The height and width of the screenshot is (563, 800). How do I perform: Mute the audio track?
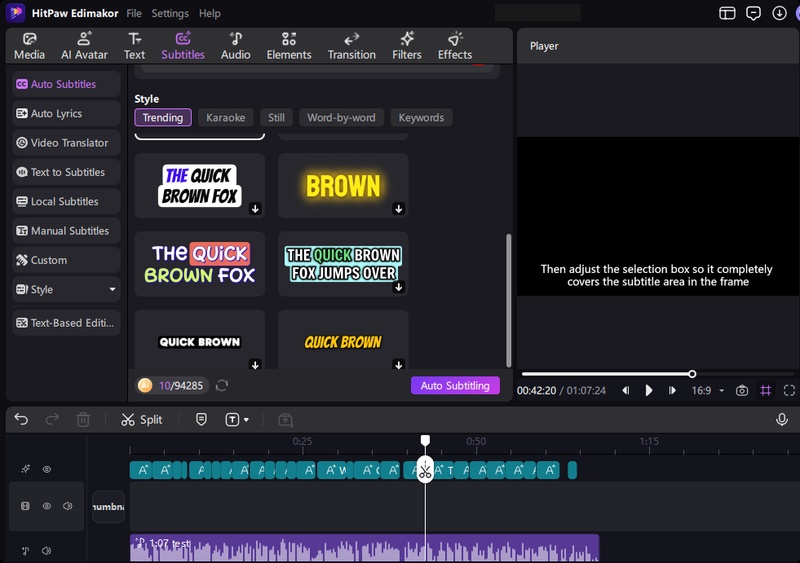46,550
